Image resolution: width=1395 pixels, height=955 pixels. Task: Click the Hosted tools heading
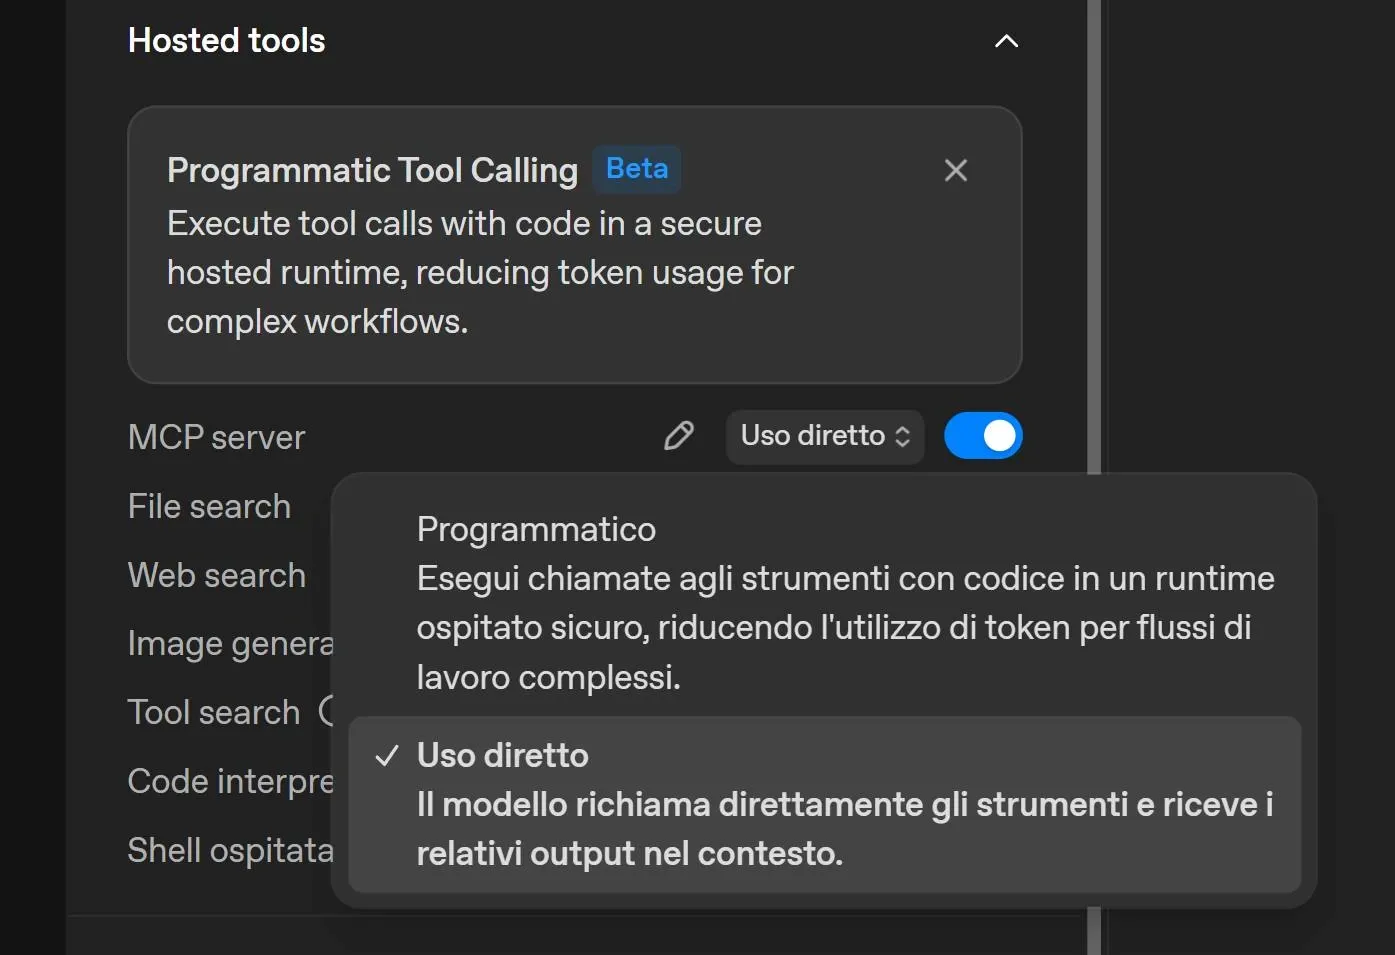tap(227, 41)
